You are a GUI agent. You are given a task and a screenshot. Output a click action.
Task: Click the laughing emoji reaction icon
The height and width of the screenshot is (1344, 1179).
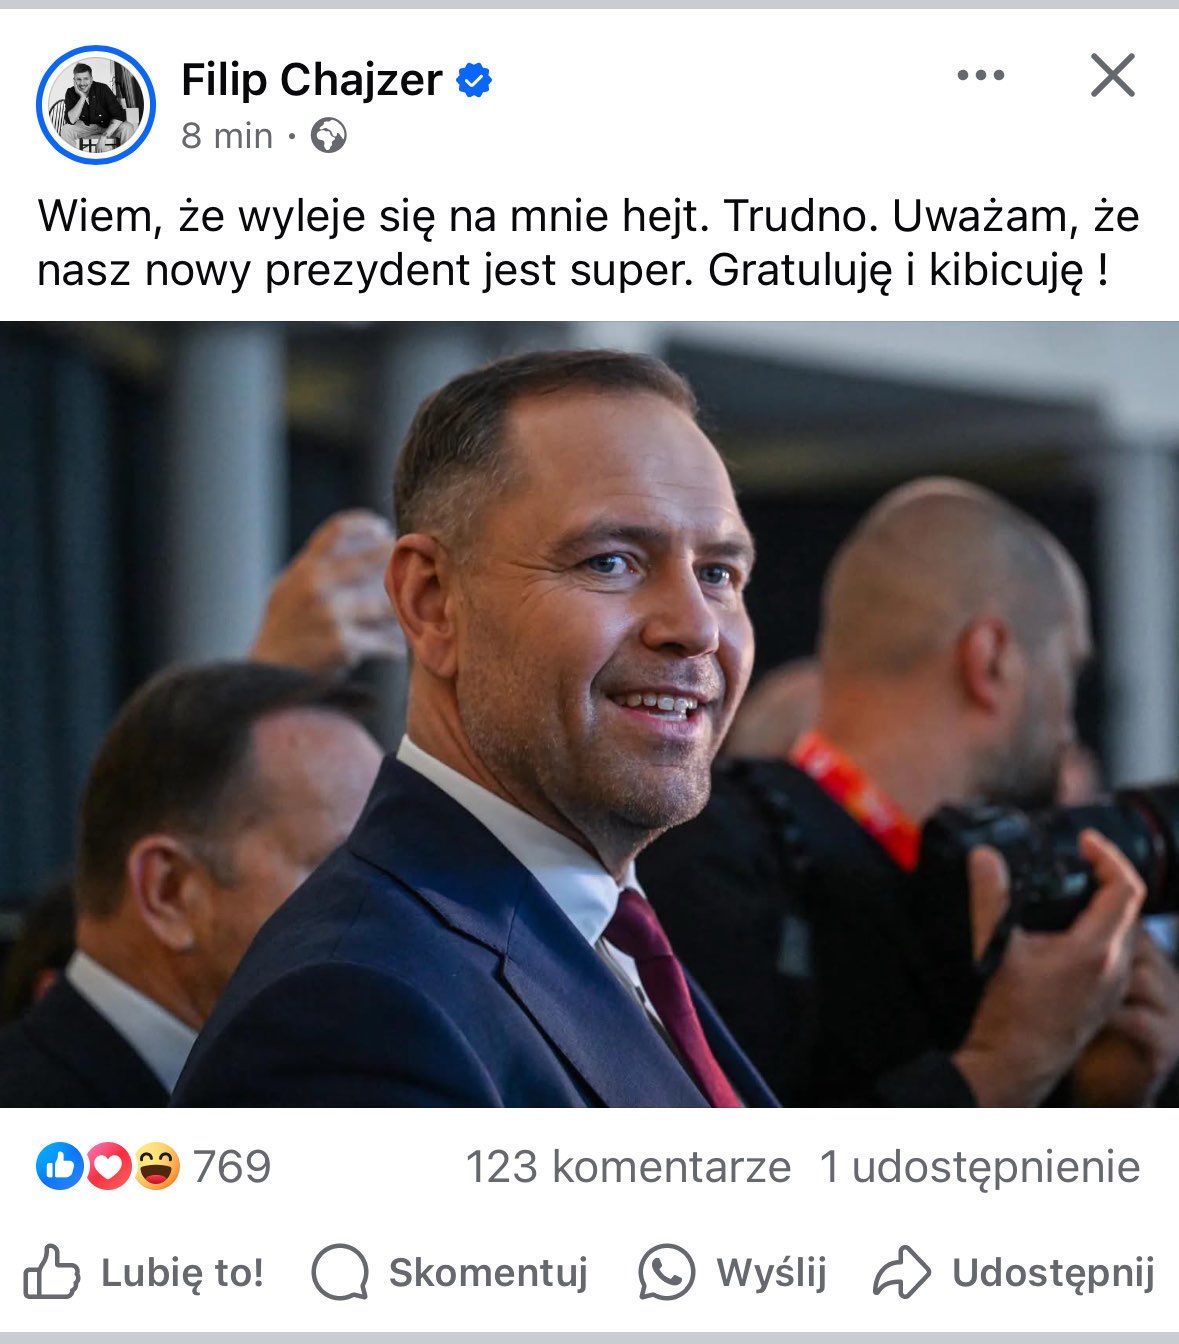(x=157, y=1167)
